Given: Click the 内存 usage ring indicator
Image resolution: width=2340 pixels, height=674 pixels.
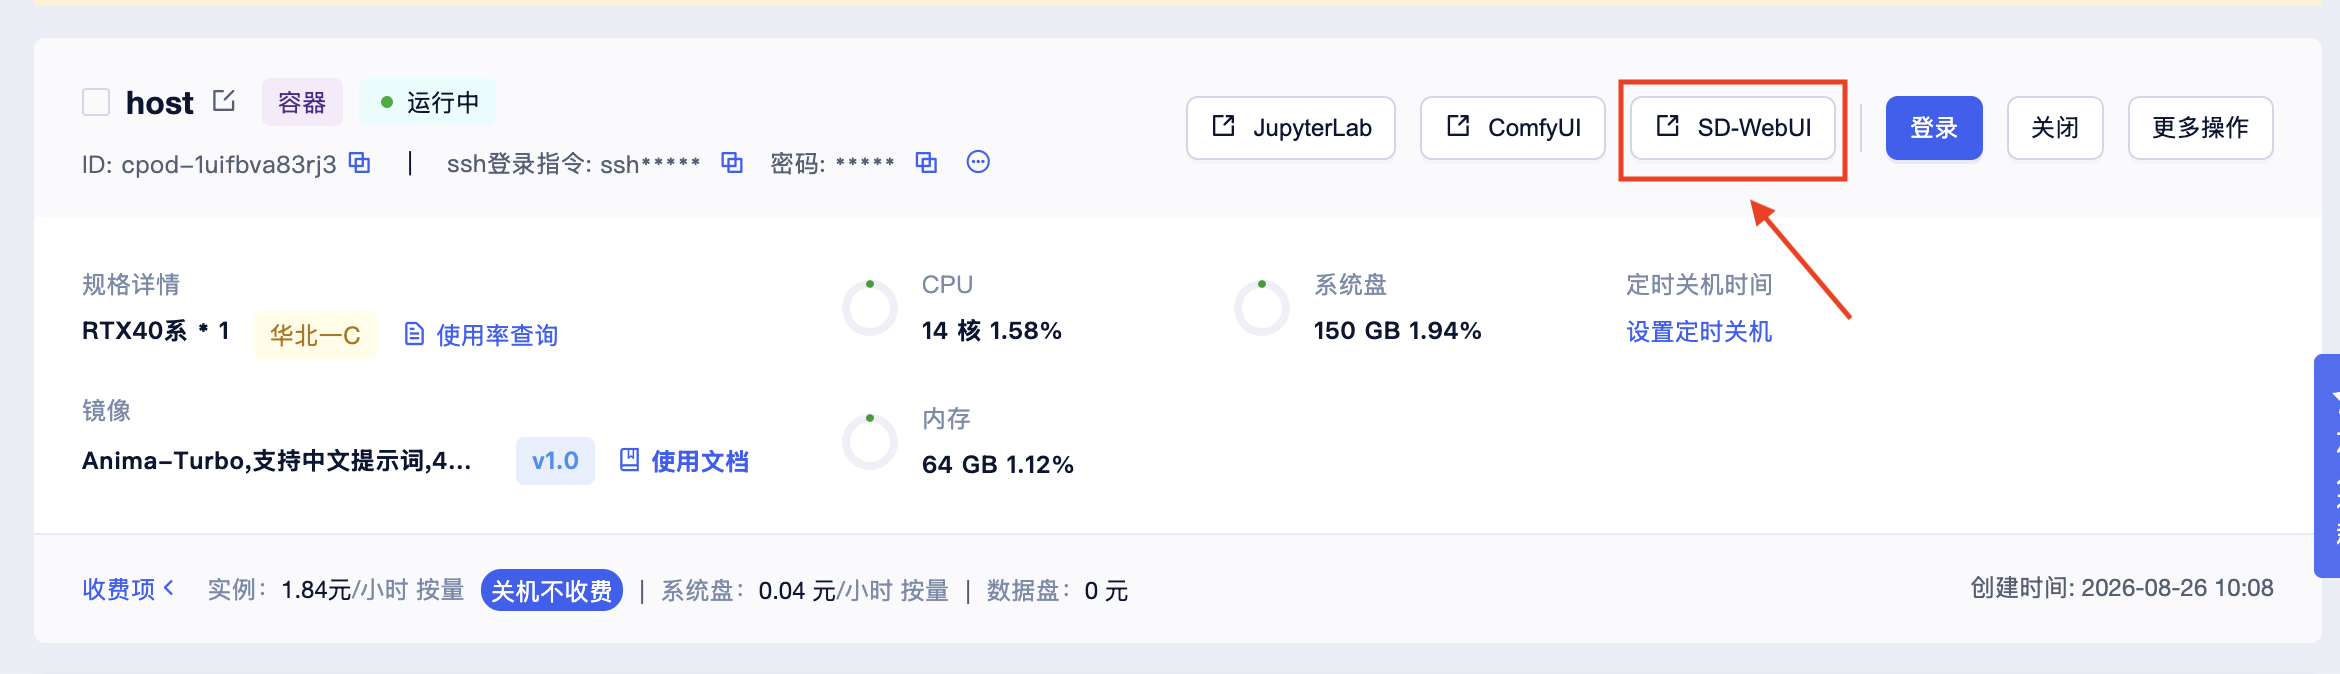Looking at the screenshot, I should 870,442.
